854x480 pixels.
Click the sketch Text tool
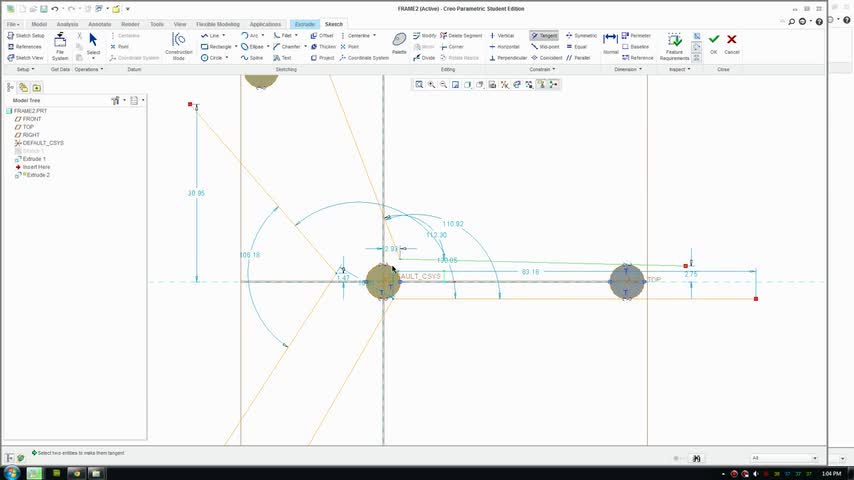click(x=283, y=58)
